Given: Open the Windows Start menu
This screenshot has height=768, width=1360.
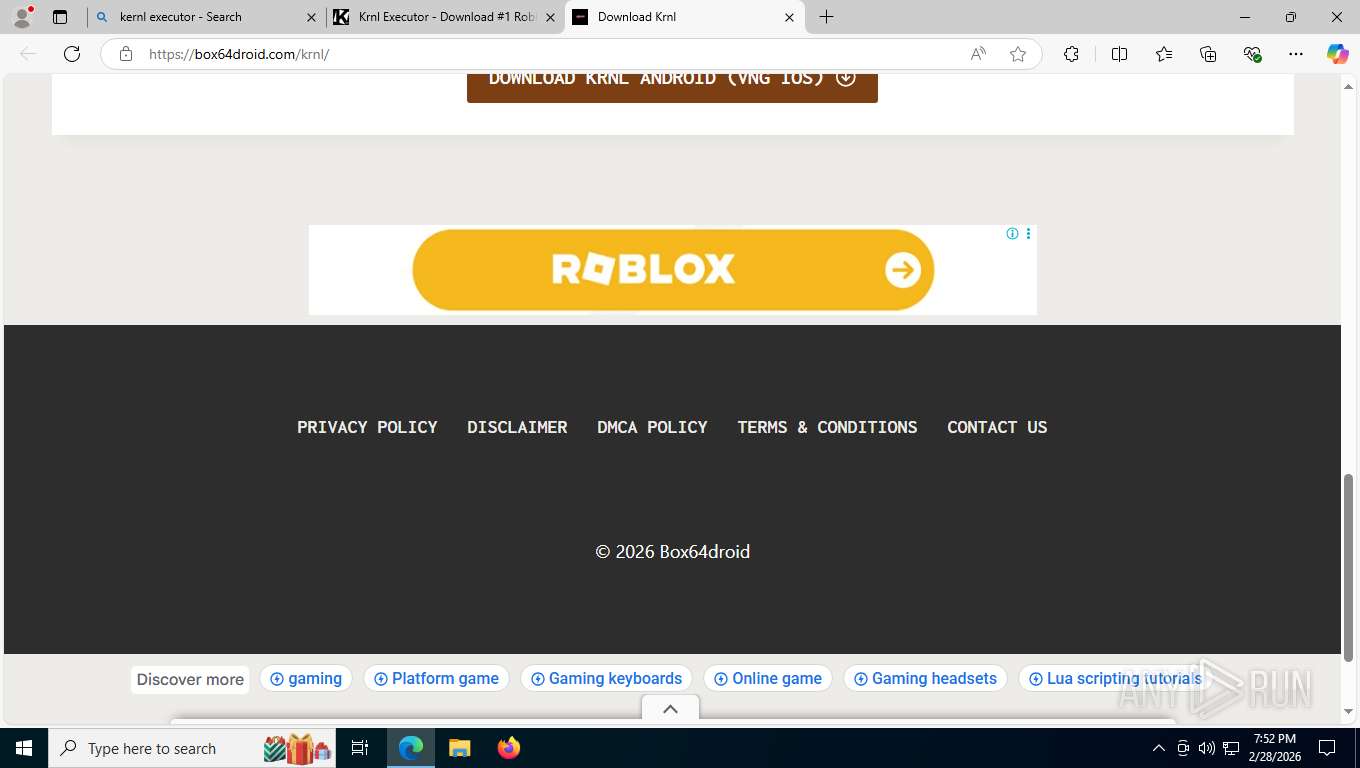Looking at the screenshot, I should pyautogui.click(x=24, y=748).
